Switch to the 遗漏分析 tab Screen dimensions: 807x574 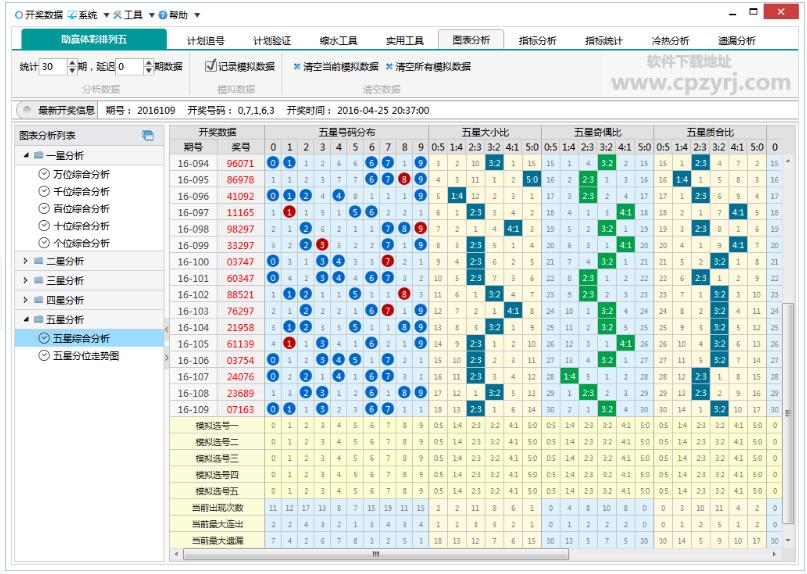(x=736, y=41)
